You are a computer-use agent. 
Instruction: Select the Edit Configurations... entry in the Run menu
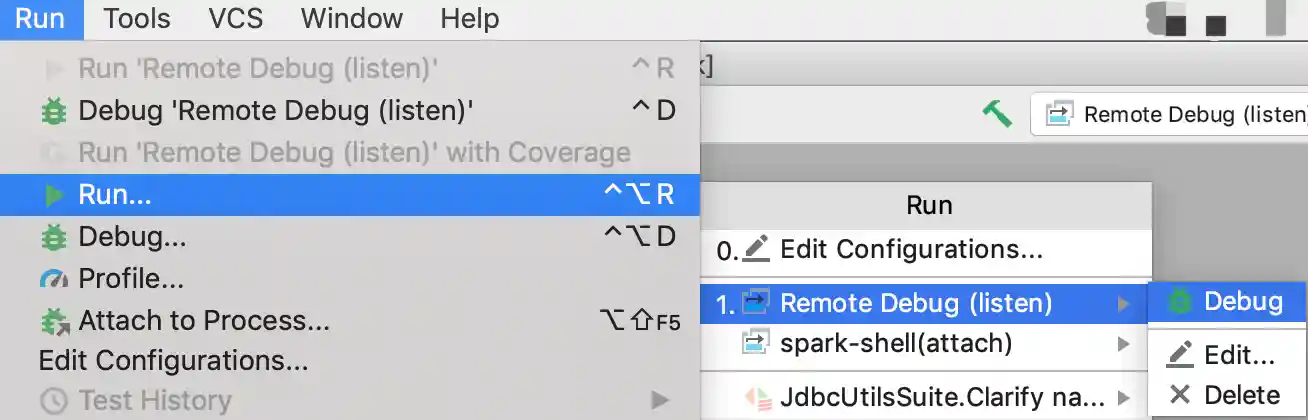click(173, 360)
